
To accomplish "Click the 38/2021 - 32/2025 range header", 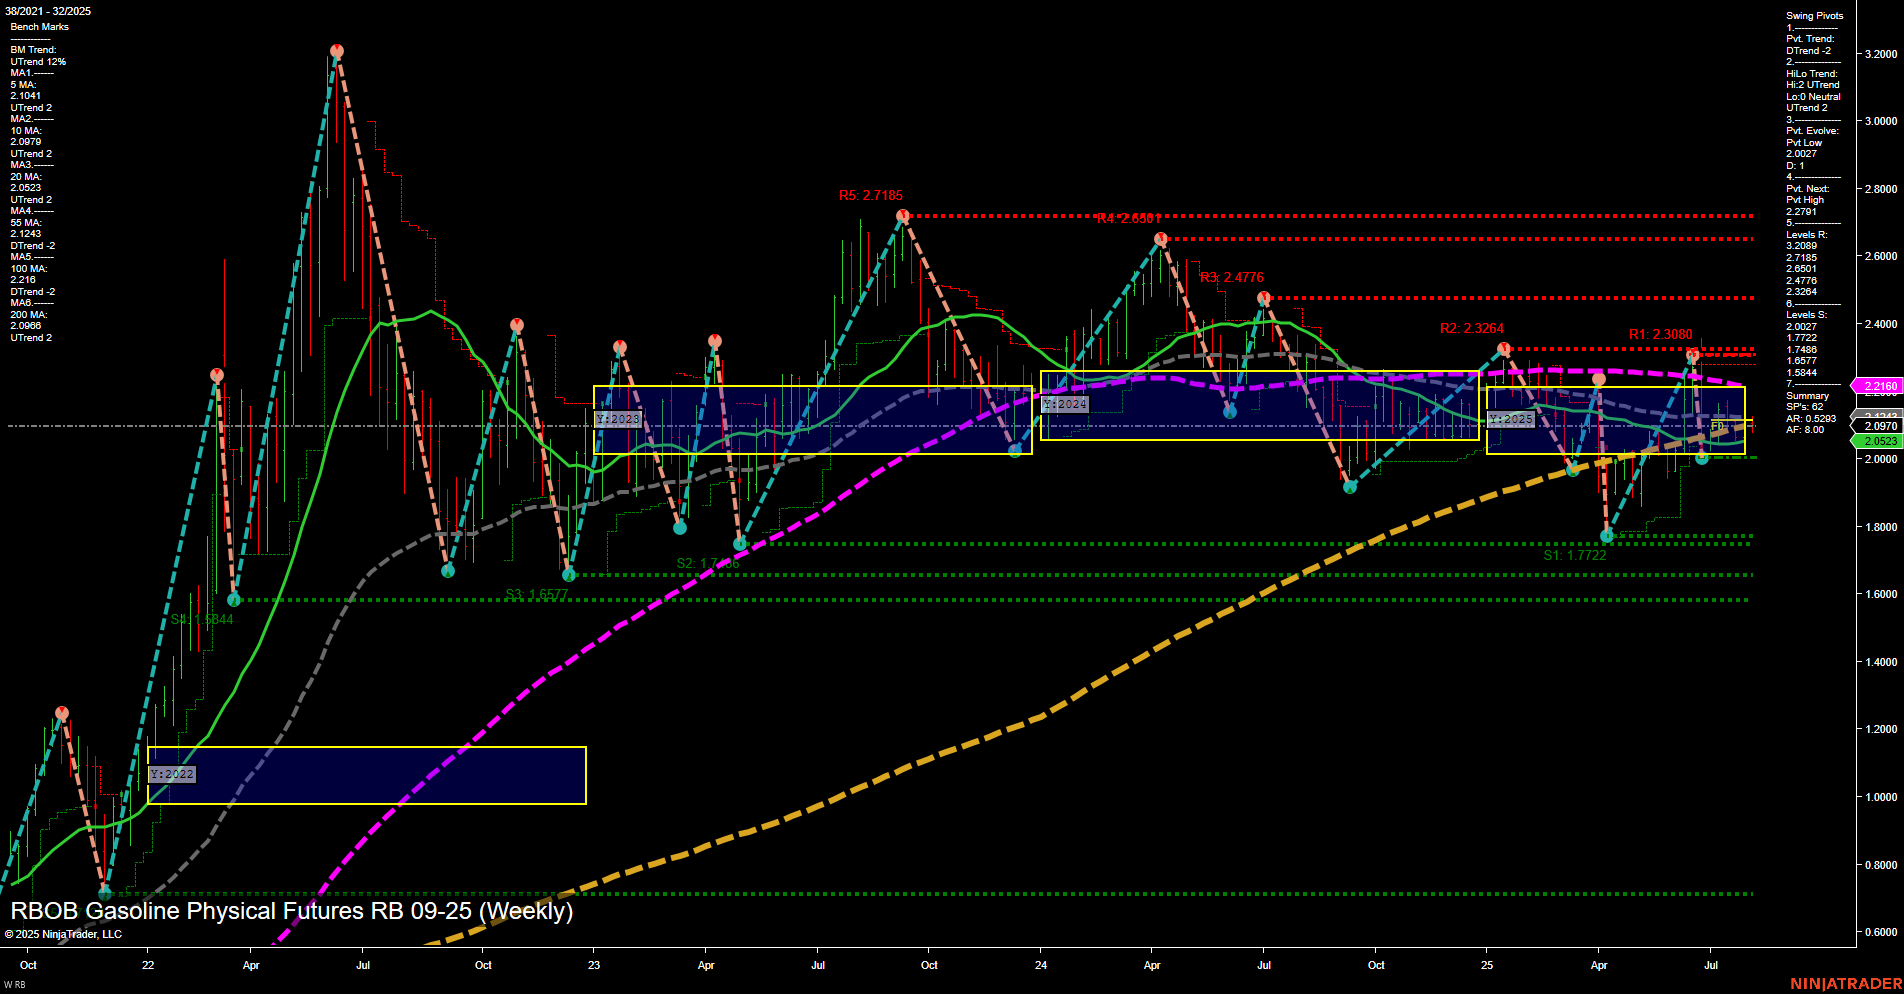I will 47,10.
